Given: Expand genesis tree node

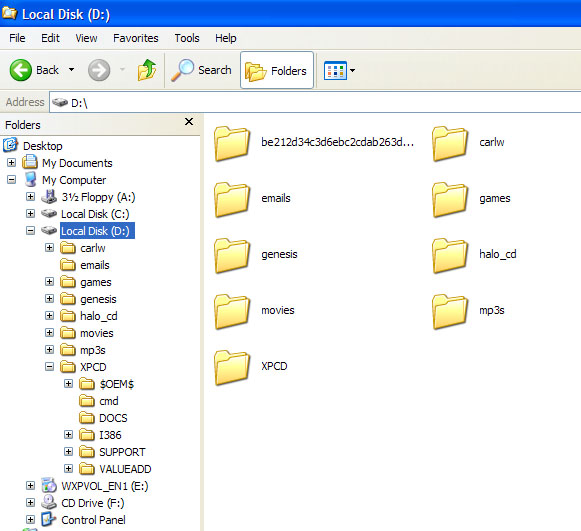Looking at the screenshot, I should tap(49, 299).
